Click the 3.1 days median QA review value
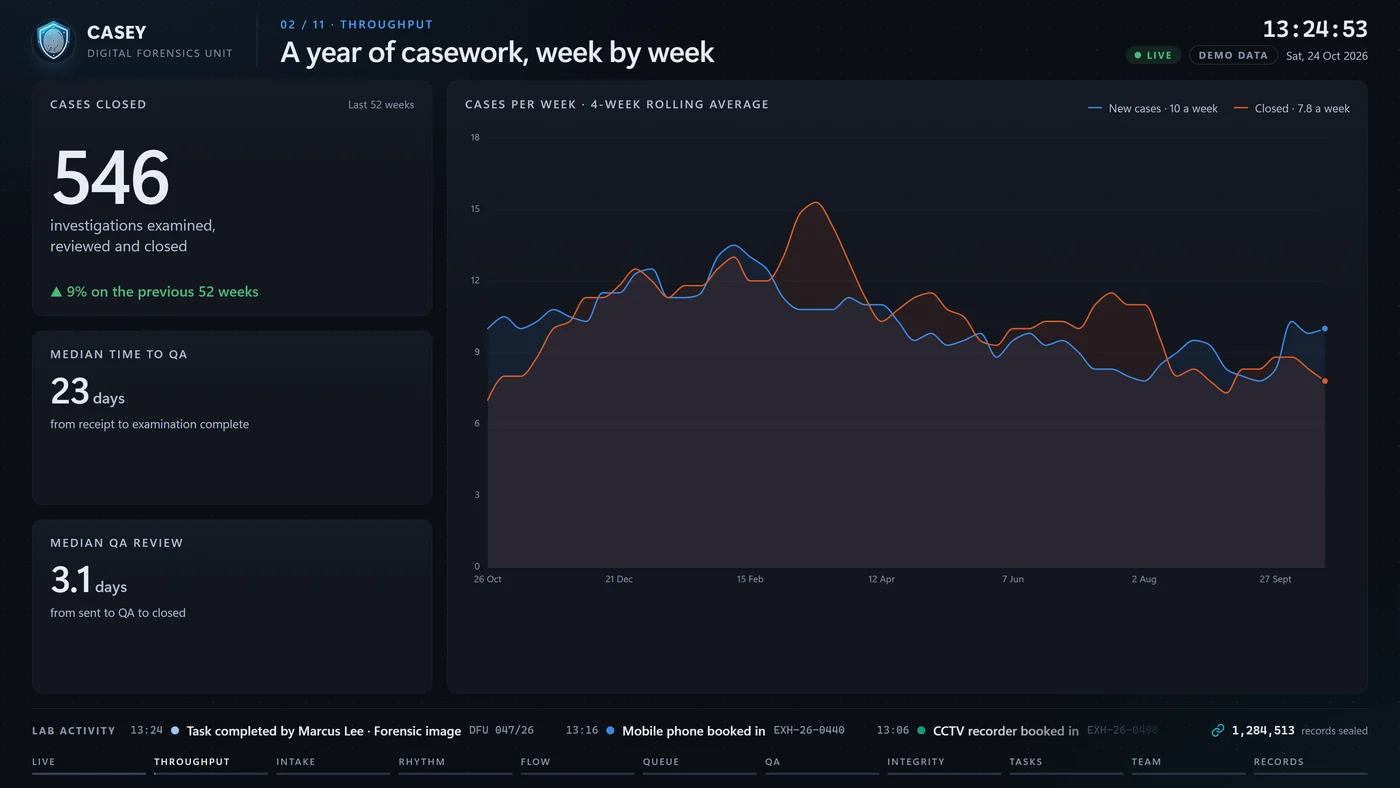1400x788 pixels. (89, 581)
